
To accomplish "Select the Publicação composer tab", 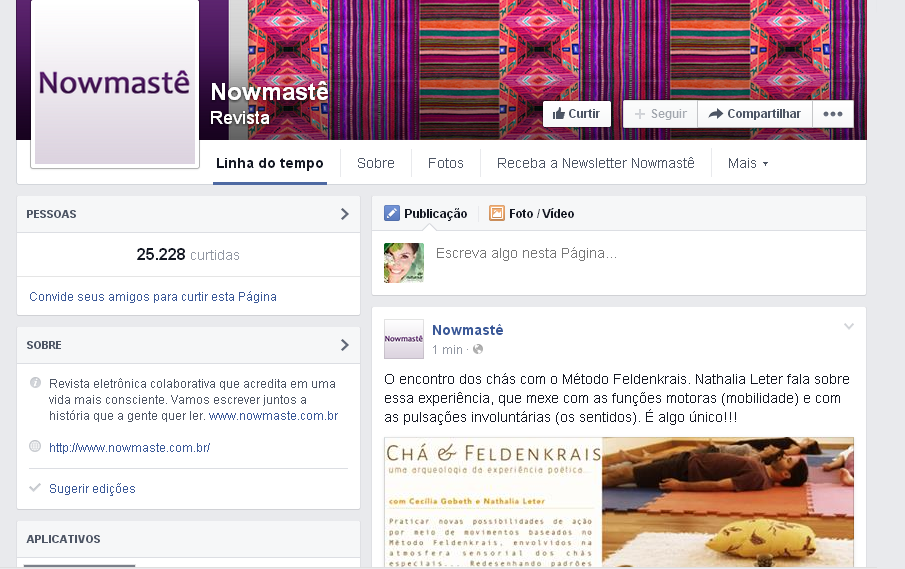I will pos(426,214).
